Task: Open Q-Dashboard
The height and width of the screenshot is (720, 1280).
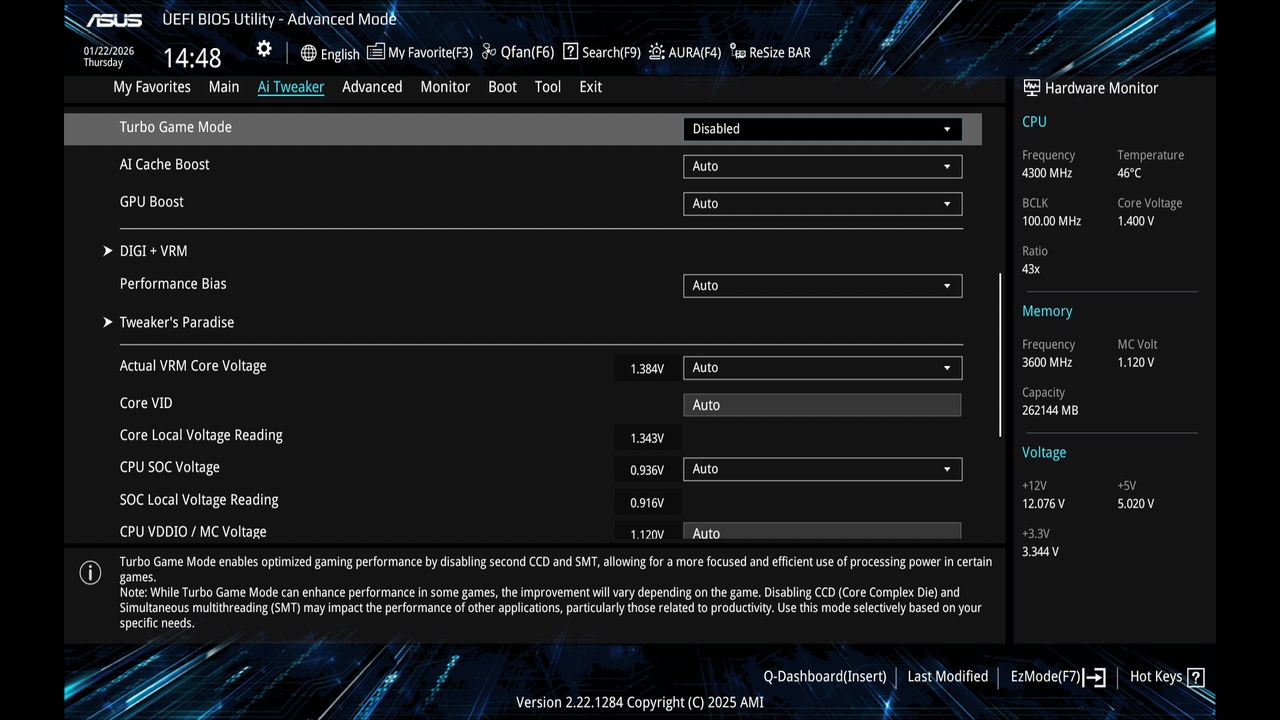Action: 824,676
